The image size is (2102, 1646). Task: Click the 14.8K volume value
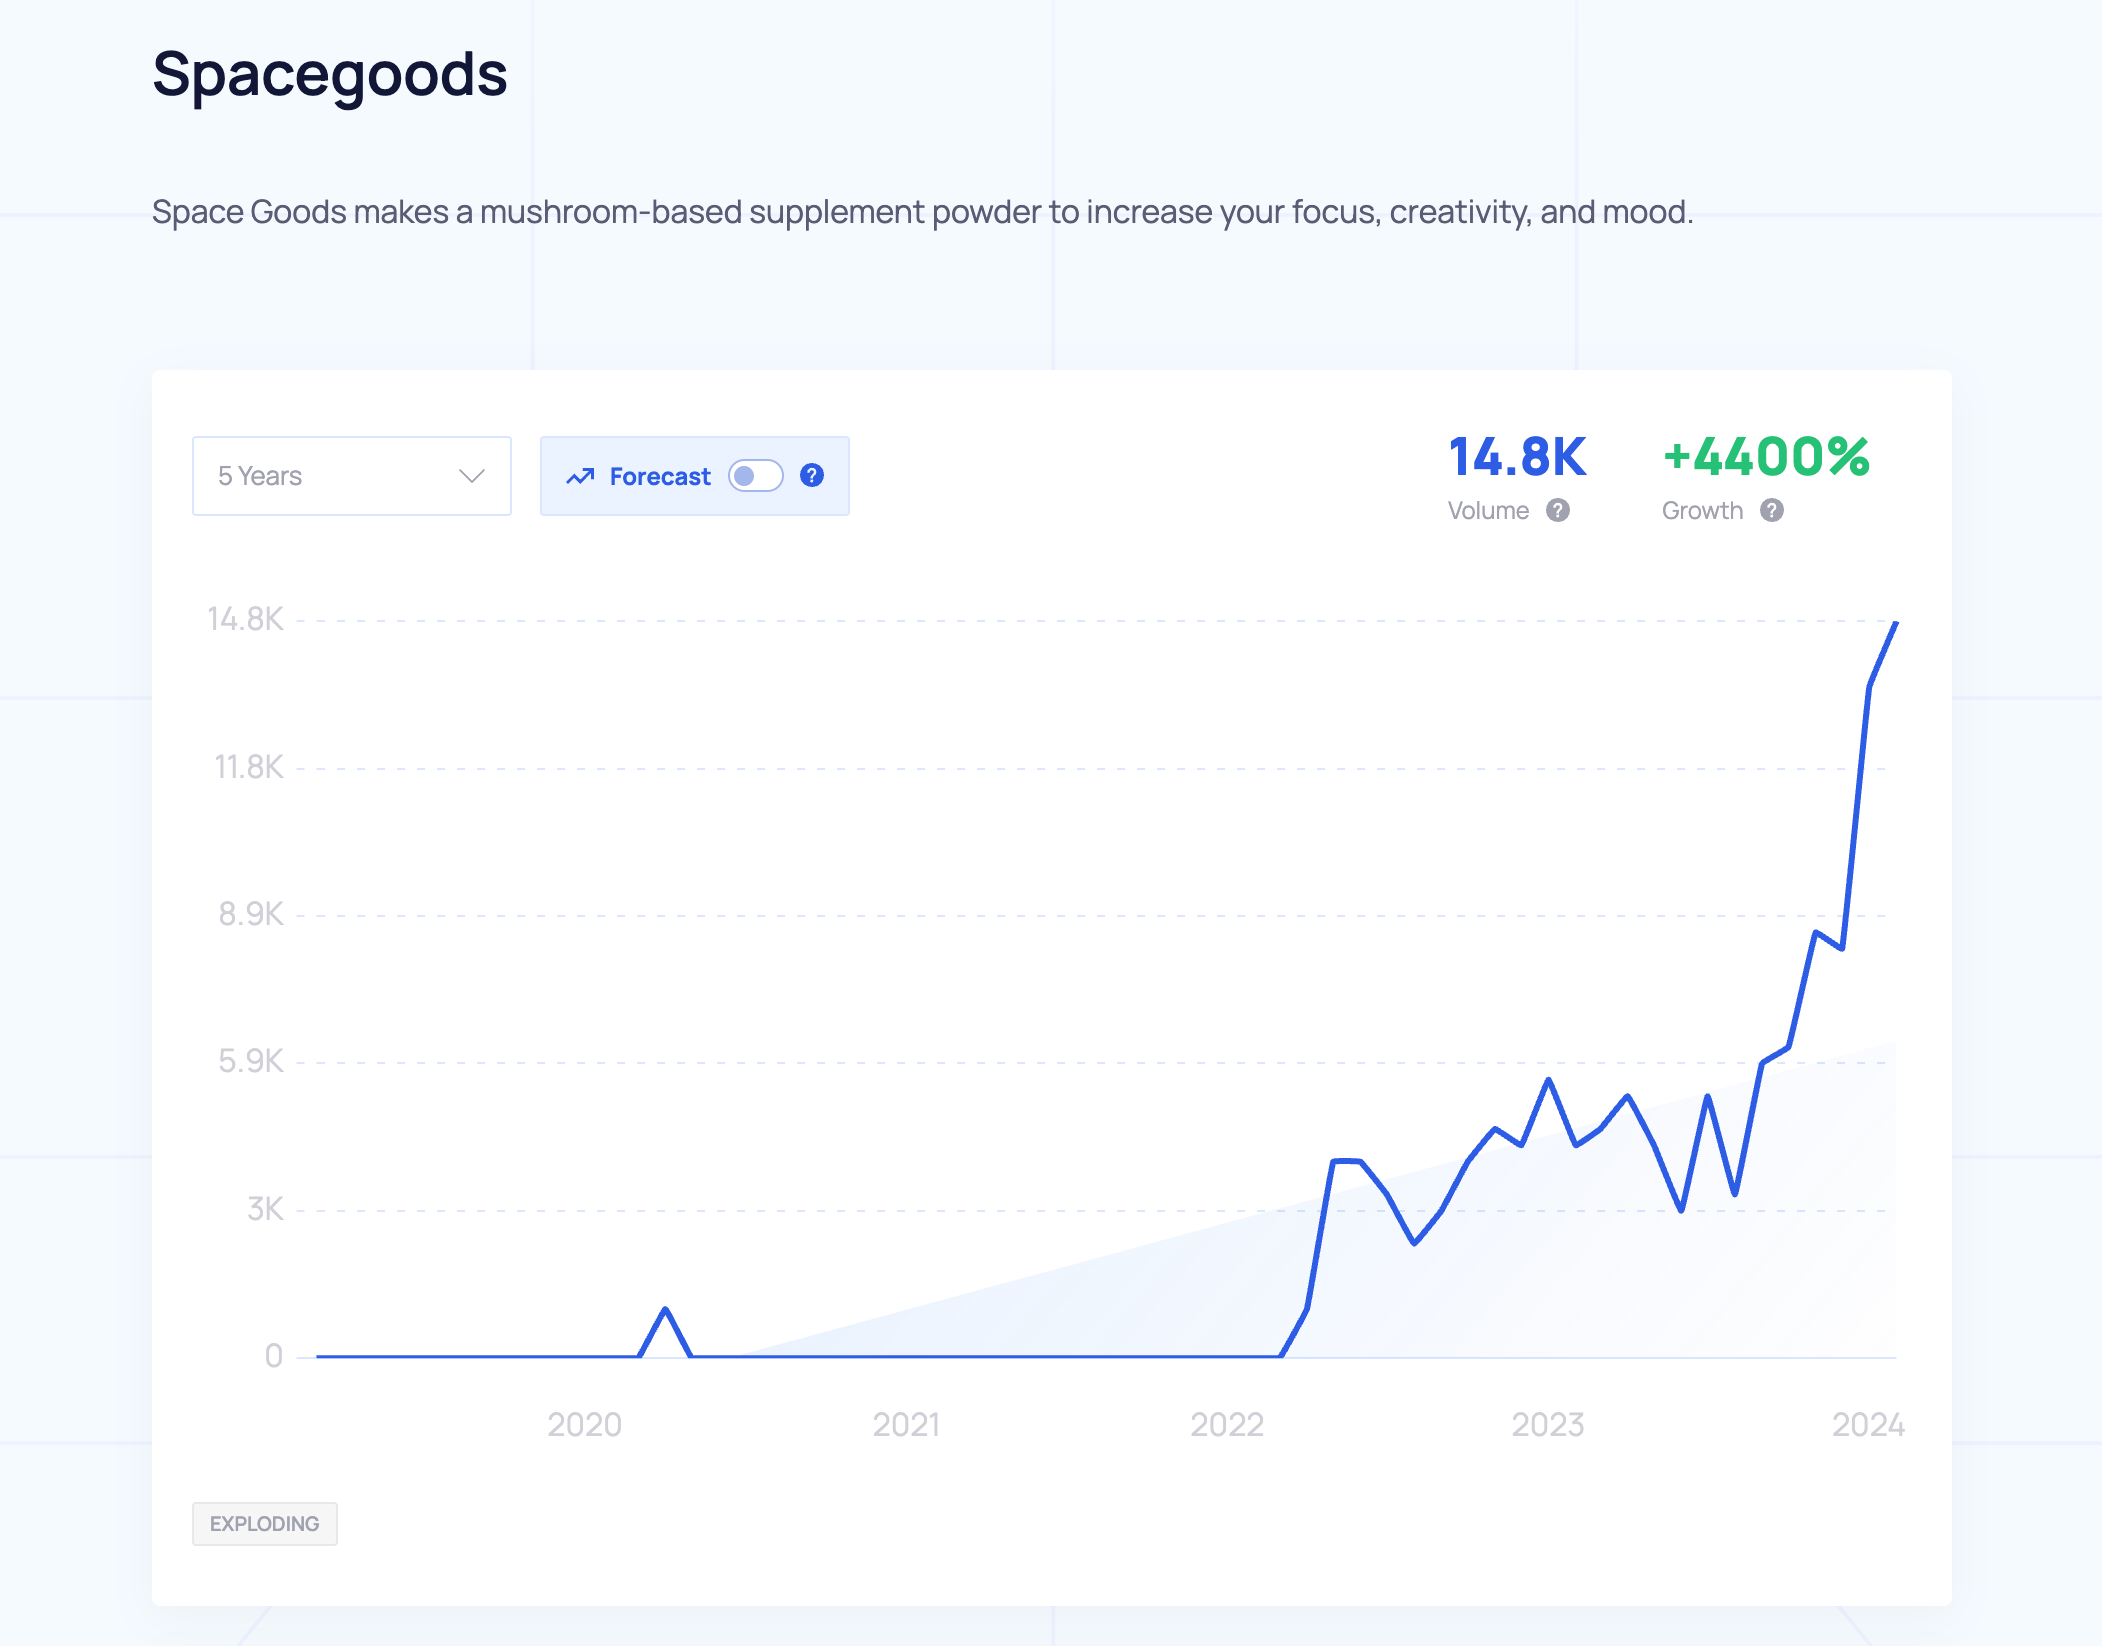tap(1517, 457)
